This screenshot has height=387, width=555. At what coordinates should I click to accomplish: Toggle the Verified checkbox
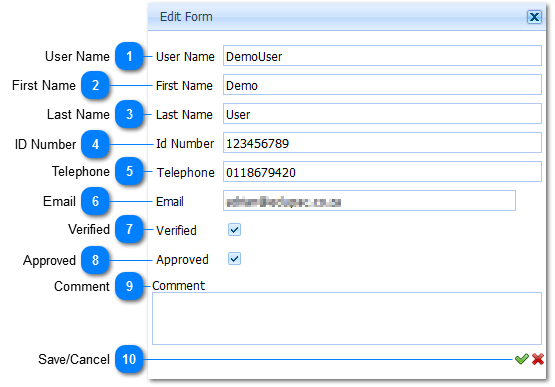(x=234, y=230)
